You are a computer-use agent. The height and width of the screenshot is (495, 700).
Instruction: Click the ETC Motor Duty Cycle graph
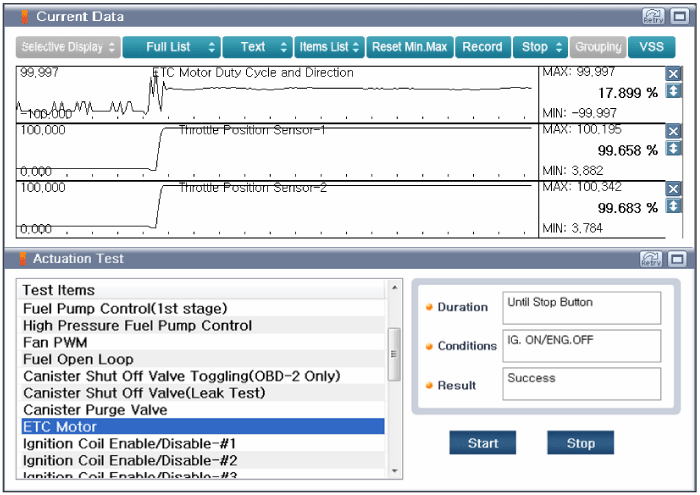point(277,95)
